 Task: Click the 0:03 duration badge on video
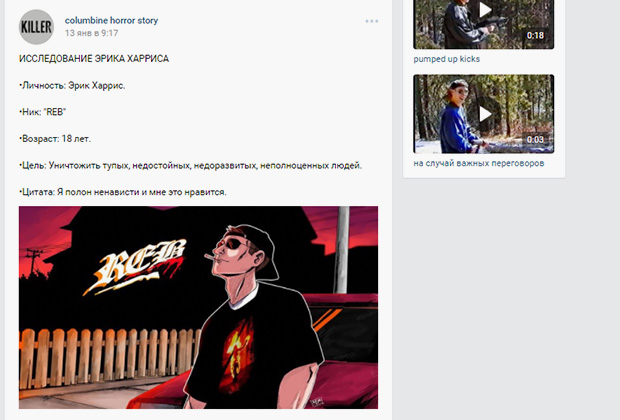535,139
